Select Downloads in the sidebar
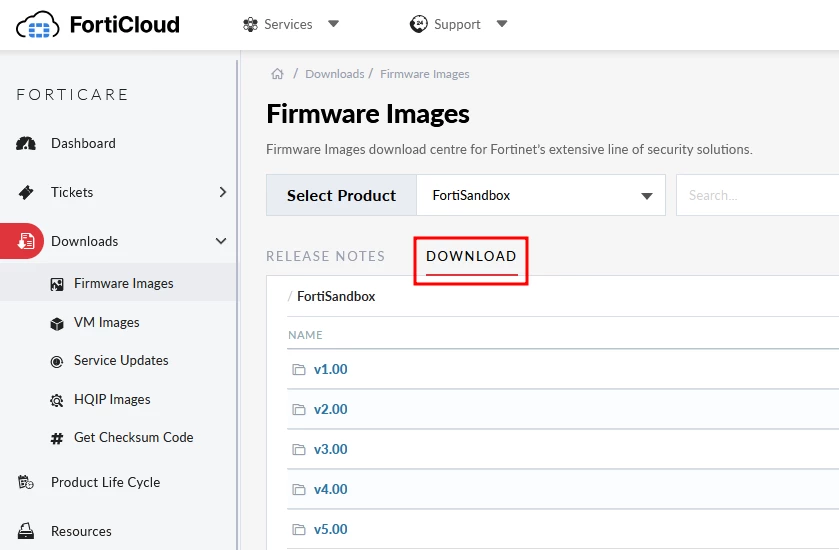 click(85, 241)
